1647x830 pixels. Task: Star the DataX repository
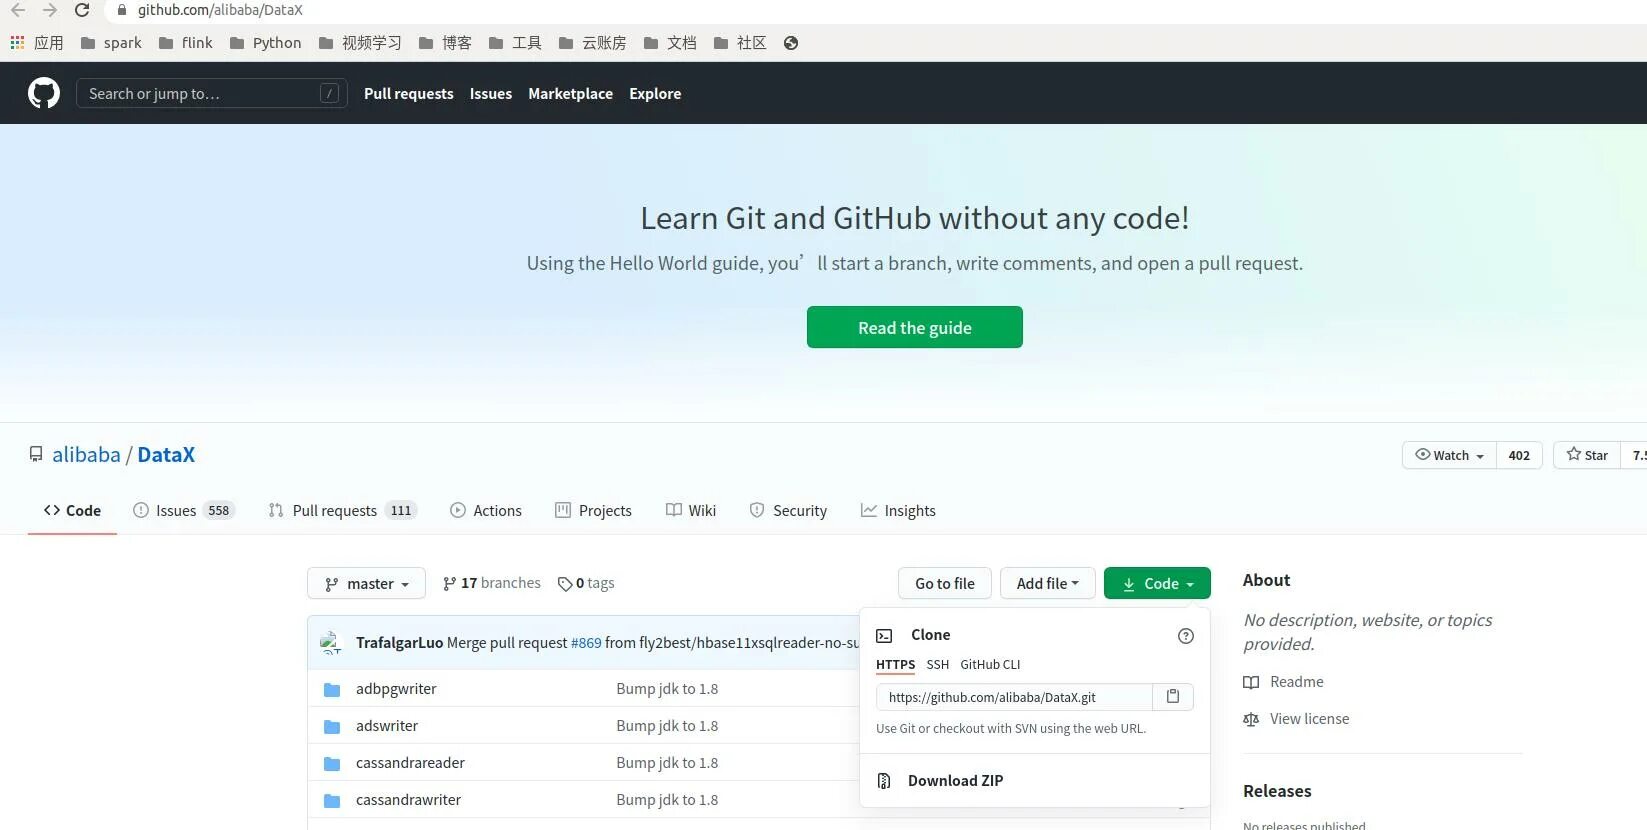[1587, 455]
